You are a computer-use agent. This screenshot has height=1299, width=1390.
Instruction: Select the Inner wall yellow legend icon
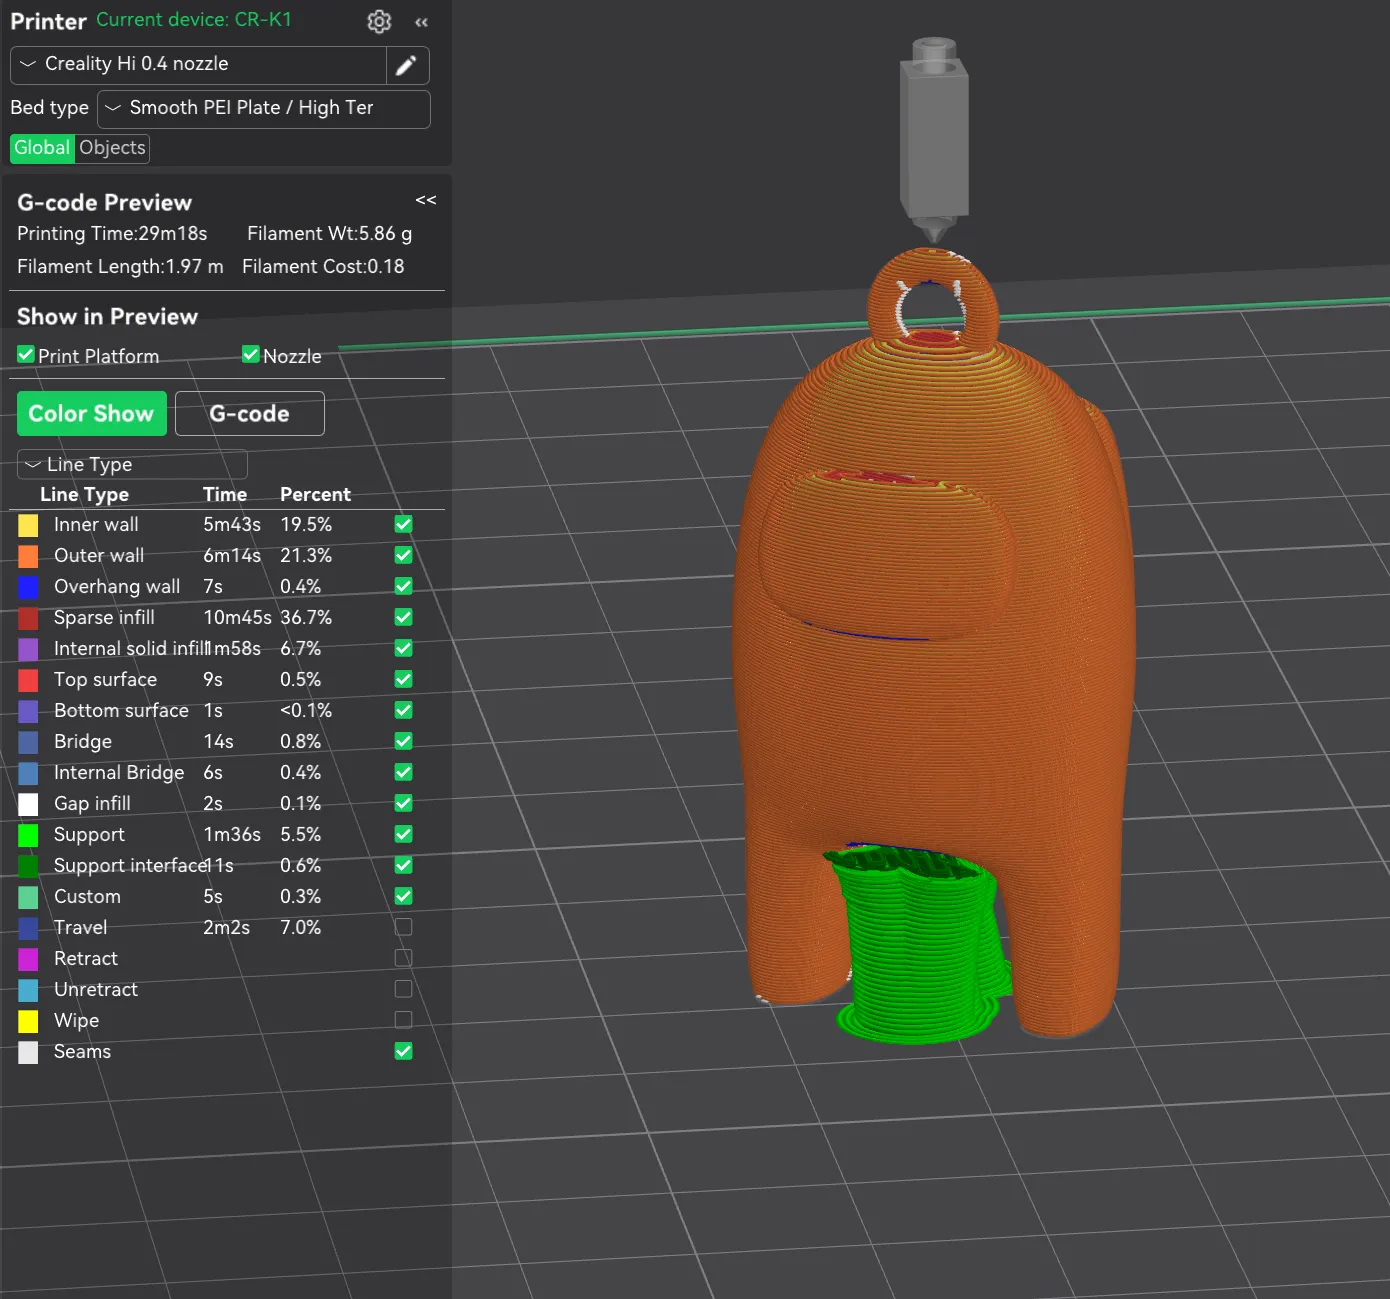(x=28, y=524)
